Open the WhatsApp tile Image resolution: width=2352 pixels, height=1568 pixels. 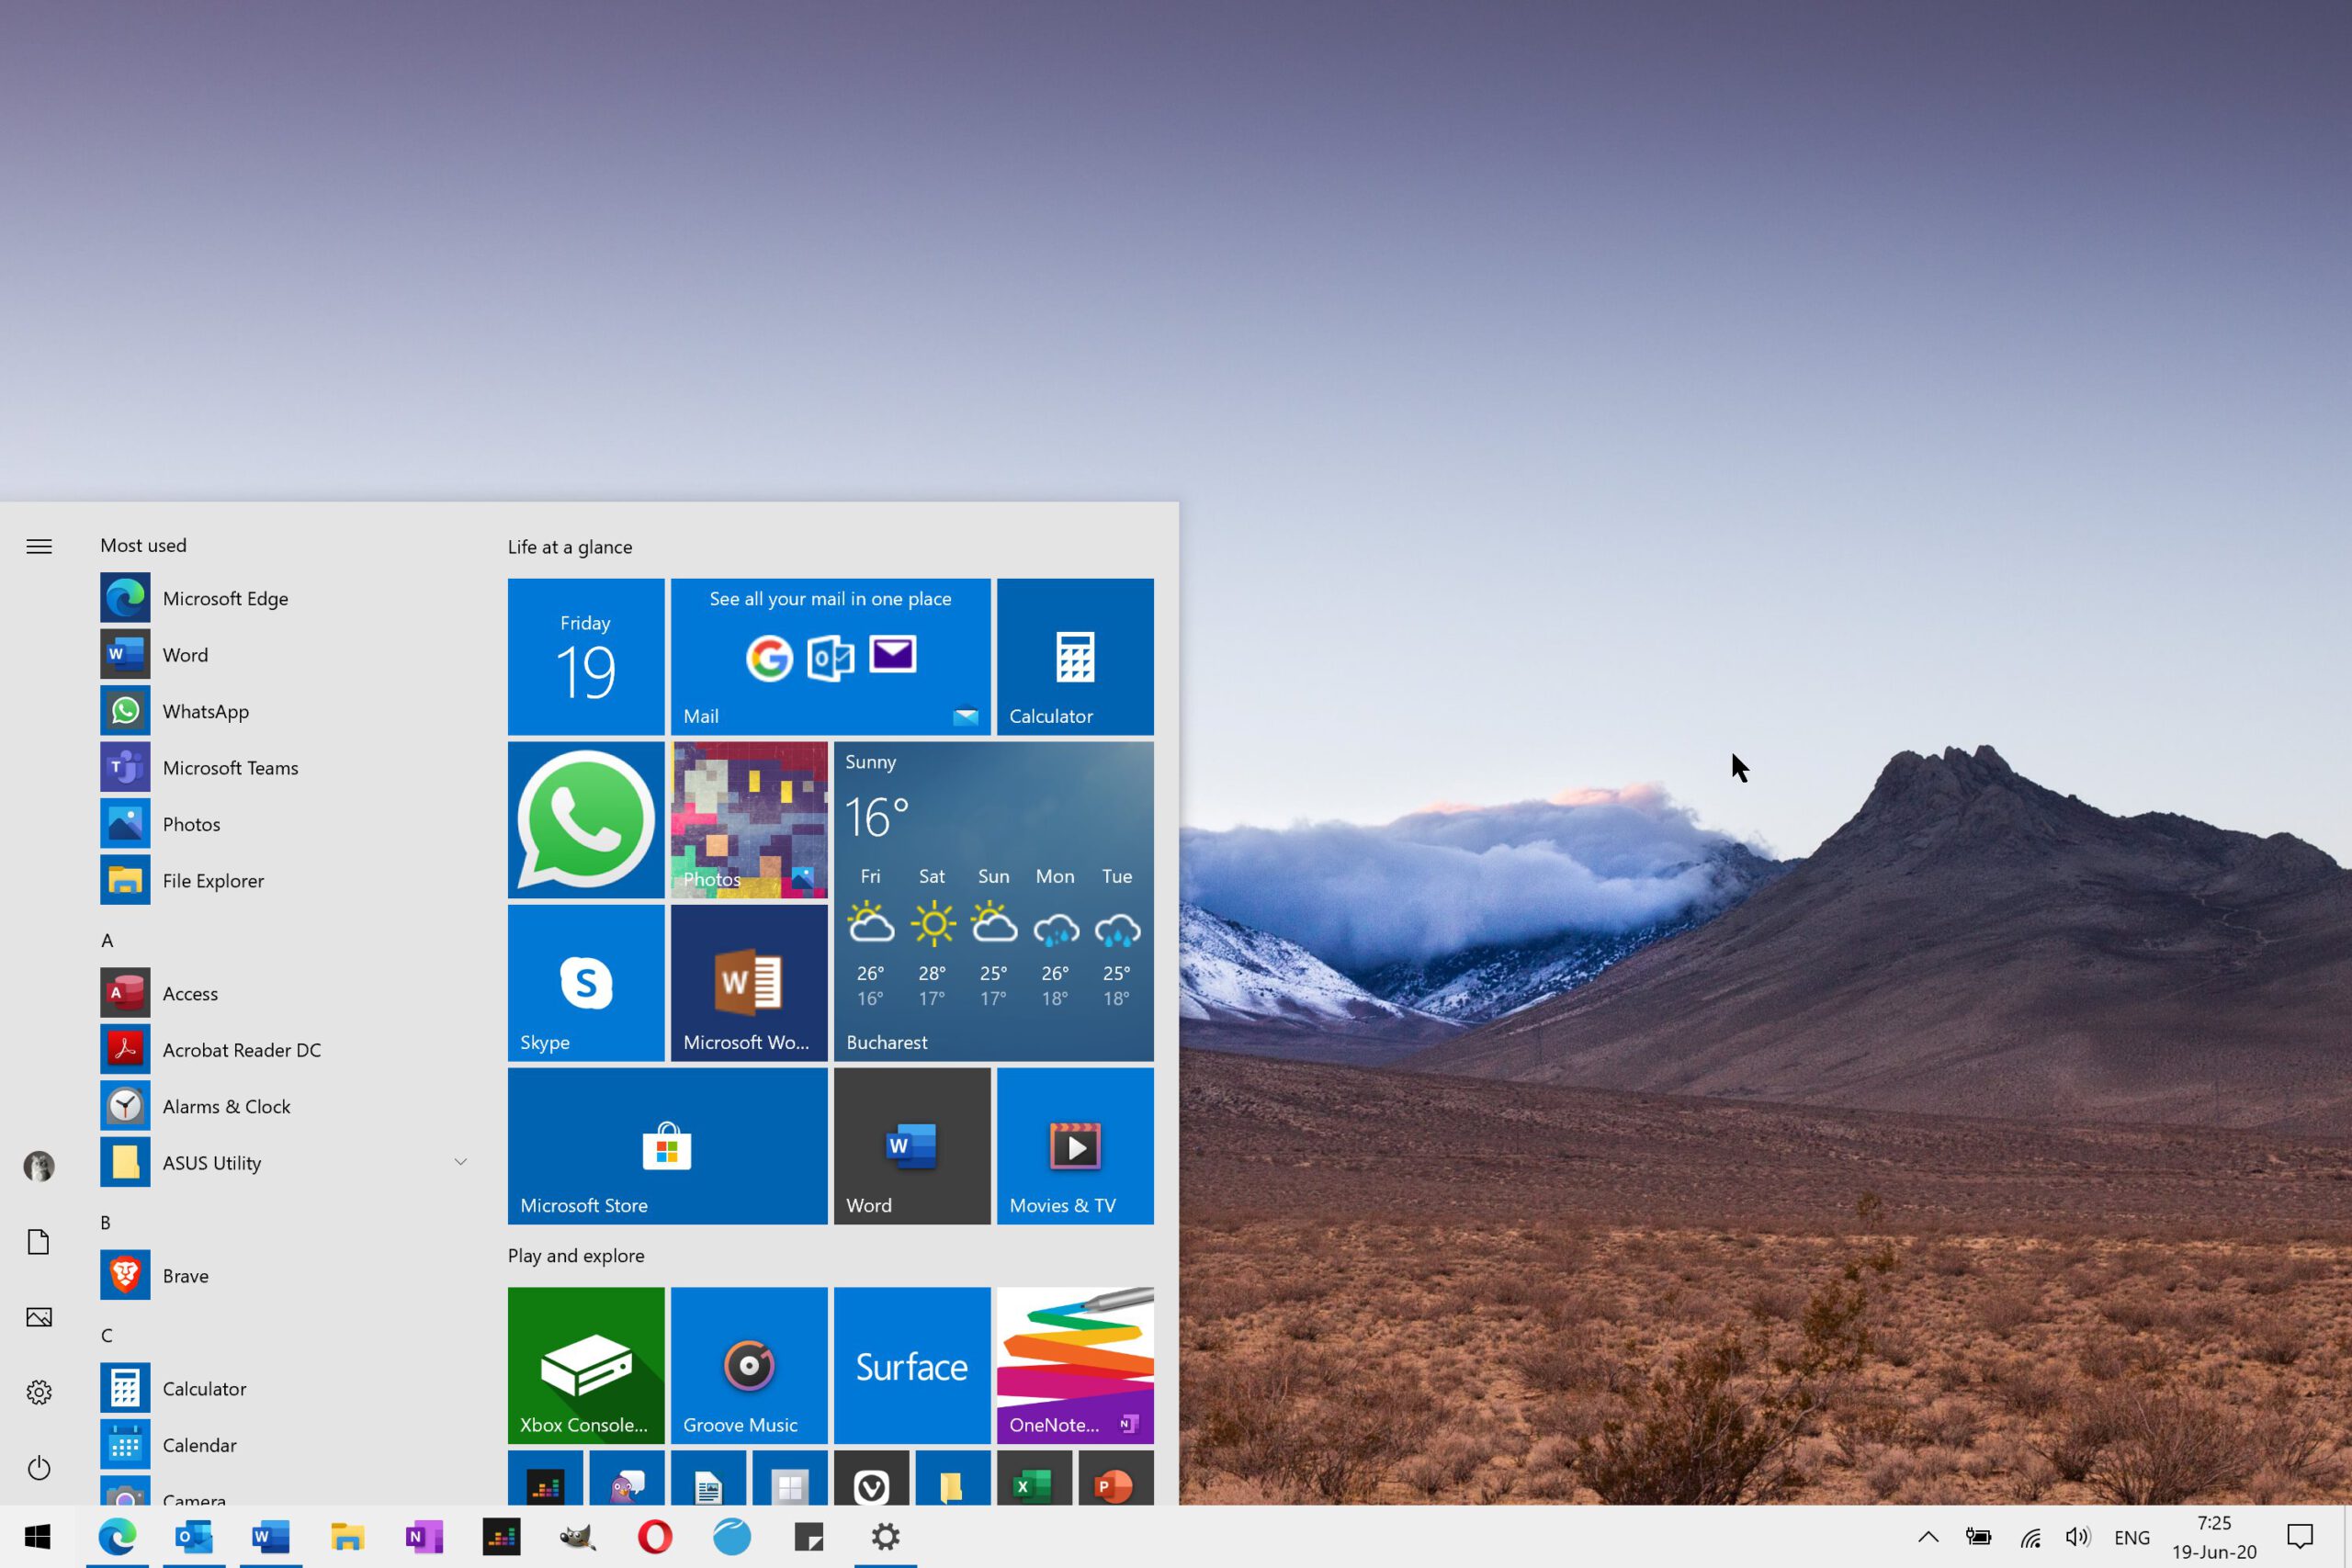pos(586,820)
